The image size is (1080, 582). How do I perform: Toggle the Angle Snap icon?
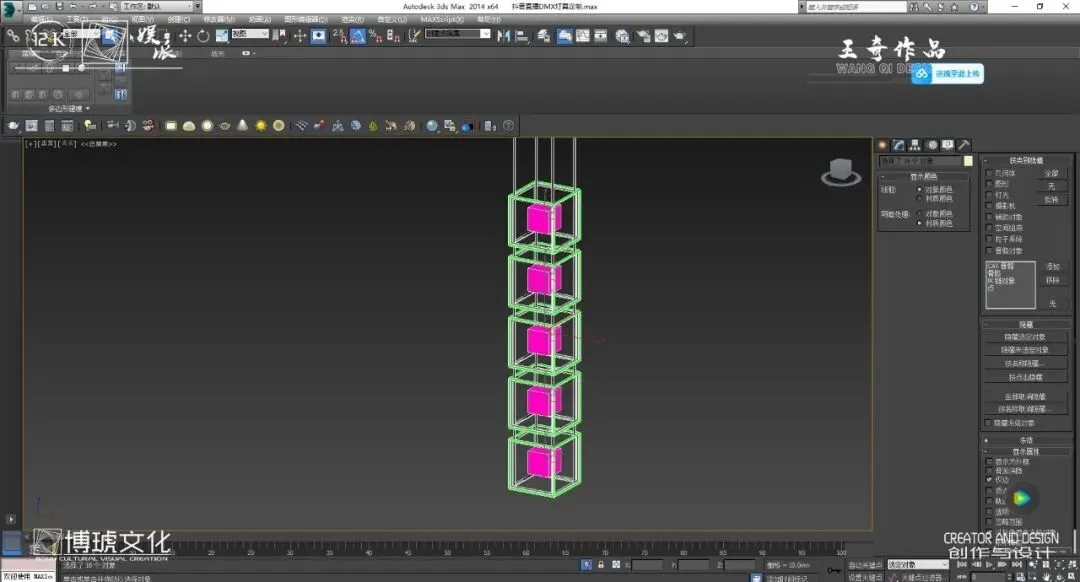click(x=357, y=36)
